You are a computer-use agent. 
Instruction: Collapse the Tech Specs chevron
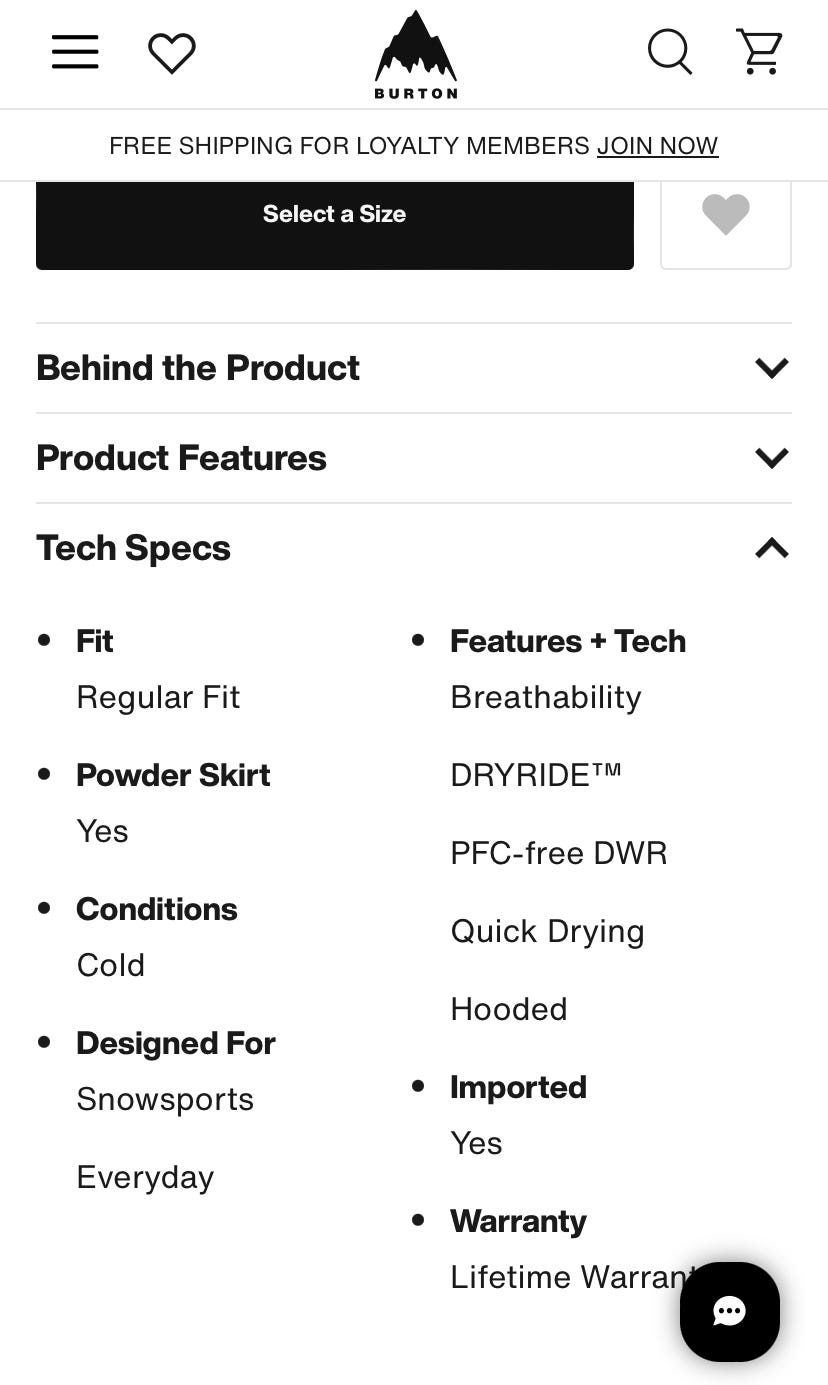click(x=771, y=548)
